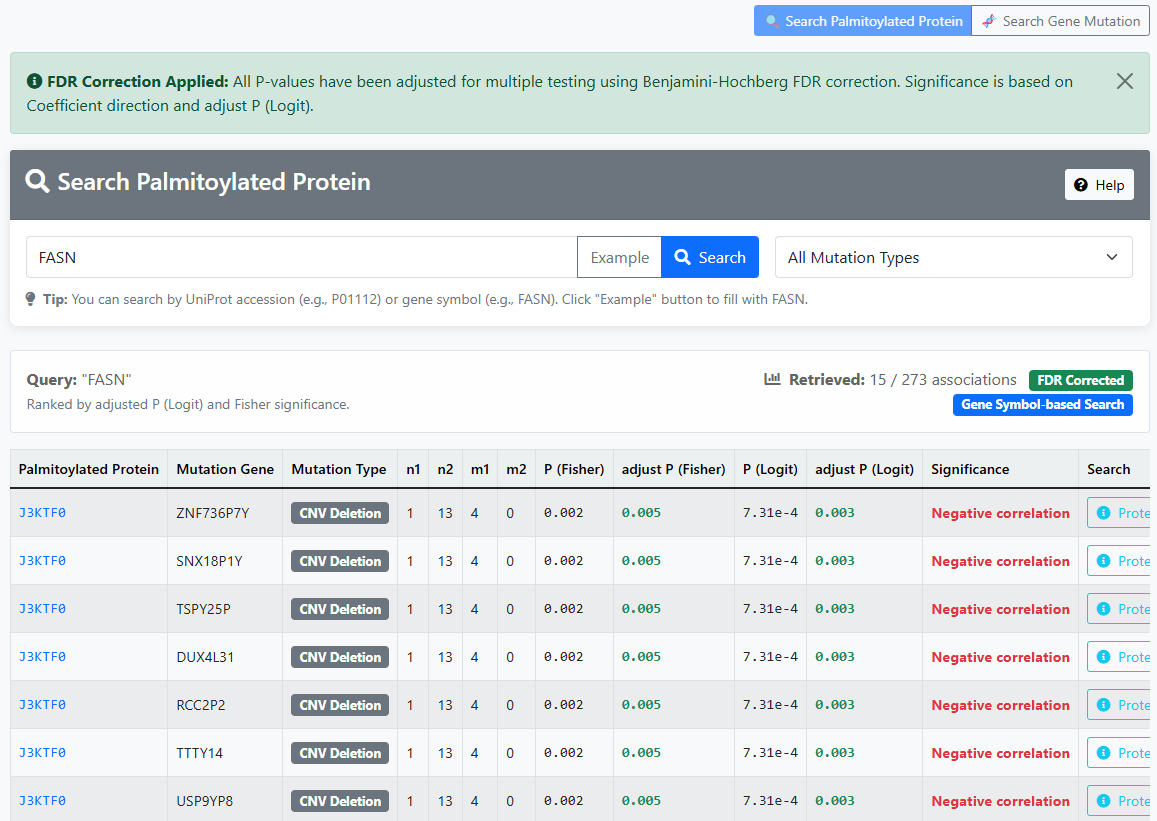Open the Help button
This screenshot has height=821, width=1157.
click(1099, 185)
